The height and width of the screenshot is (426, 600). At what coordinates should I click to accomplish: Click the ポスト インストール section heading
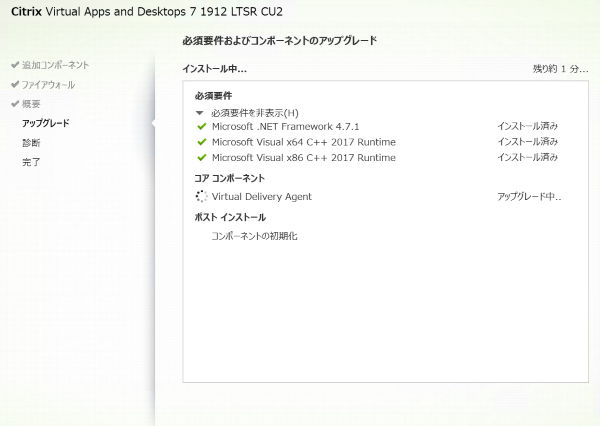pos(230,217)
